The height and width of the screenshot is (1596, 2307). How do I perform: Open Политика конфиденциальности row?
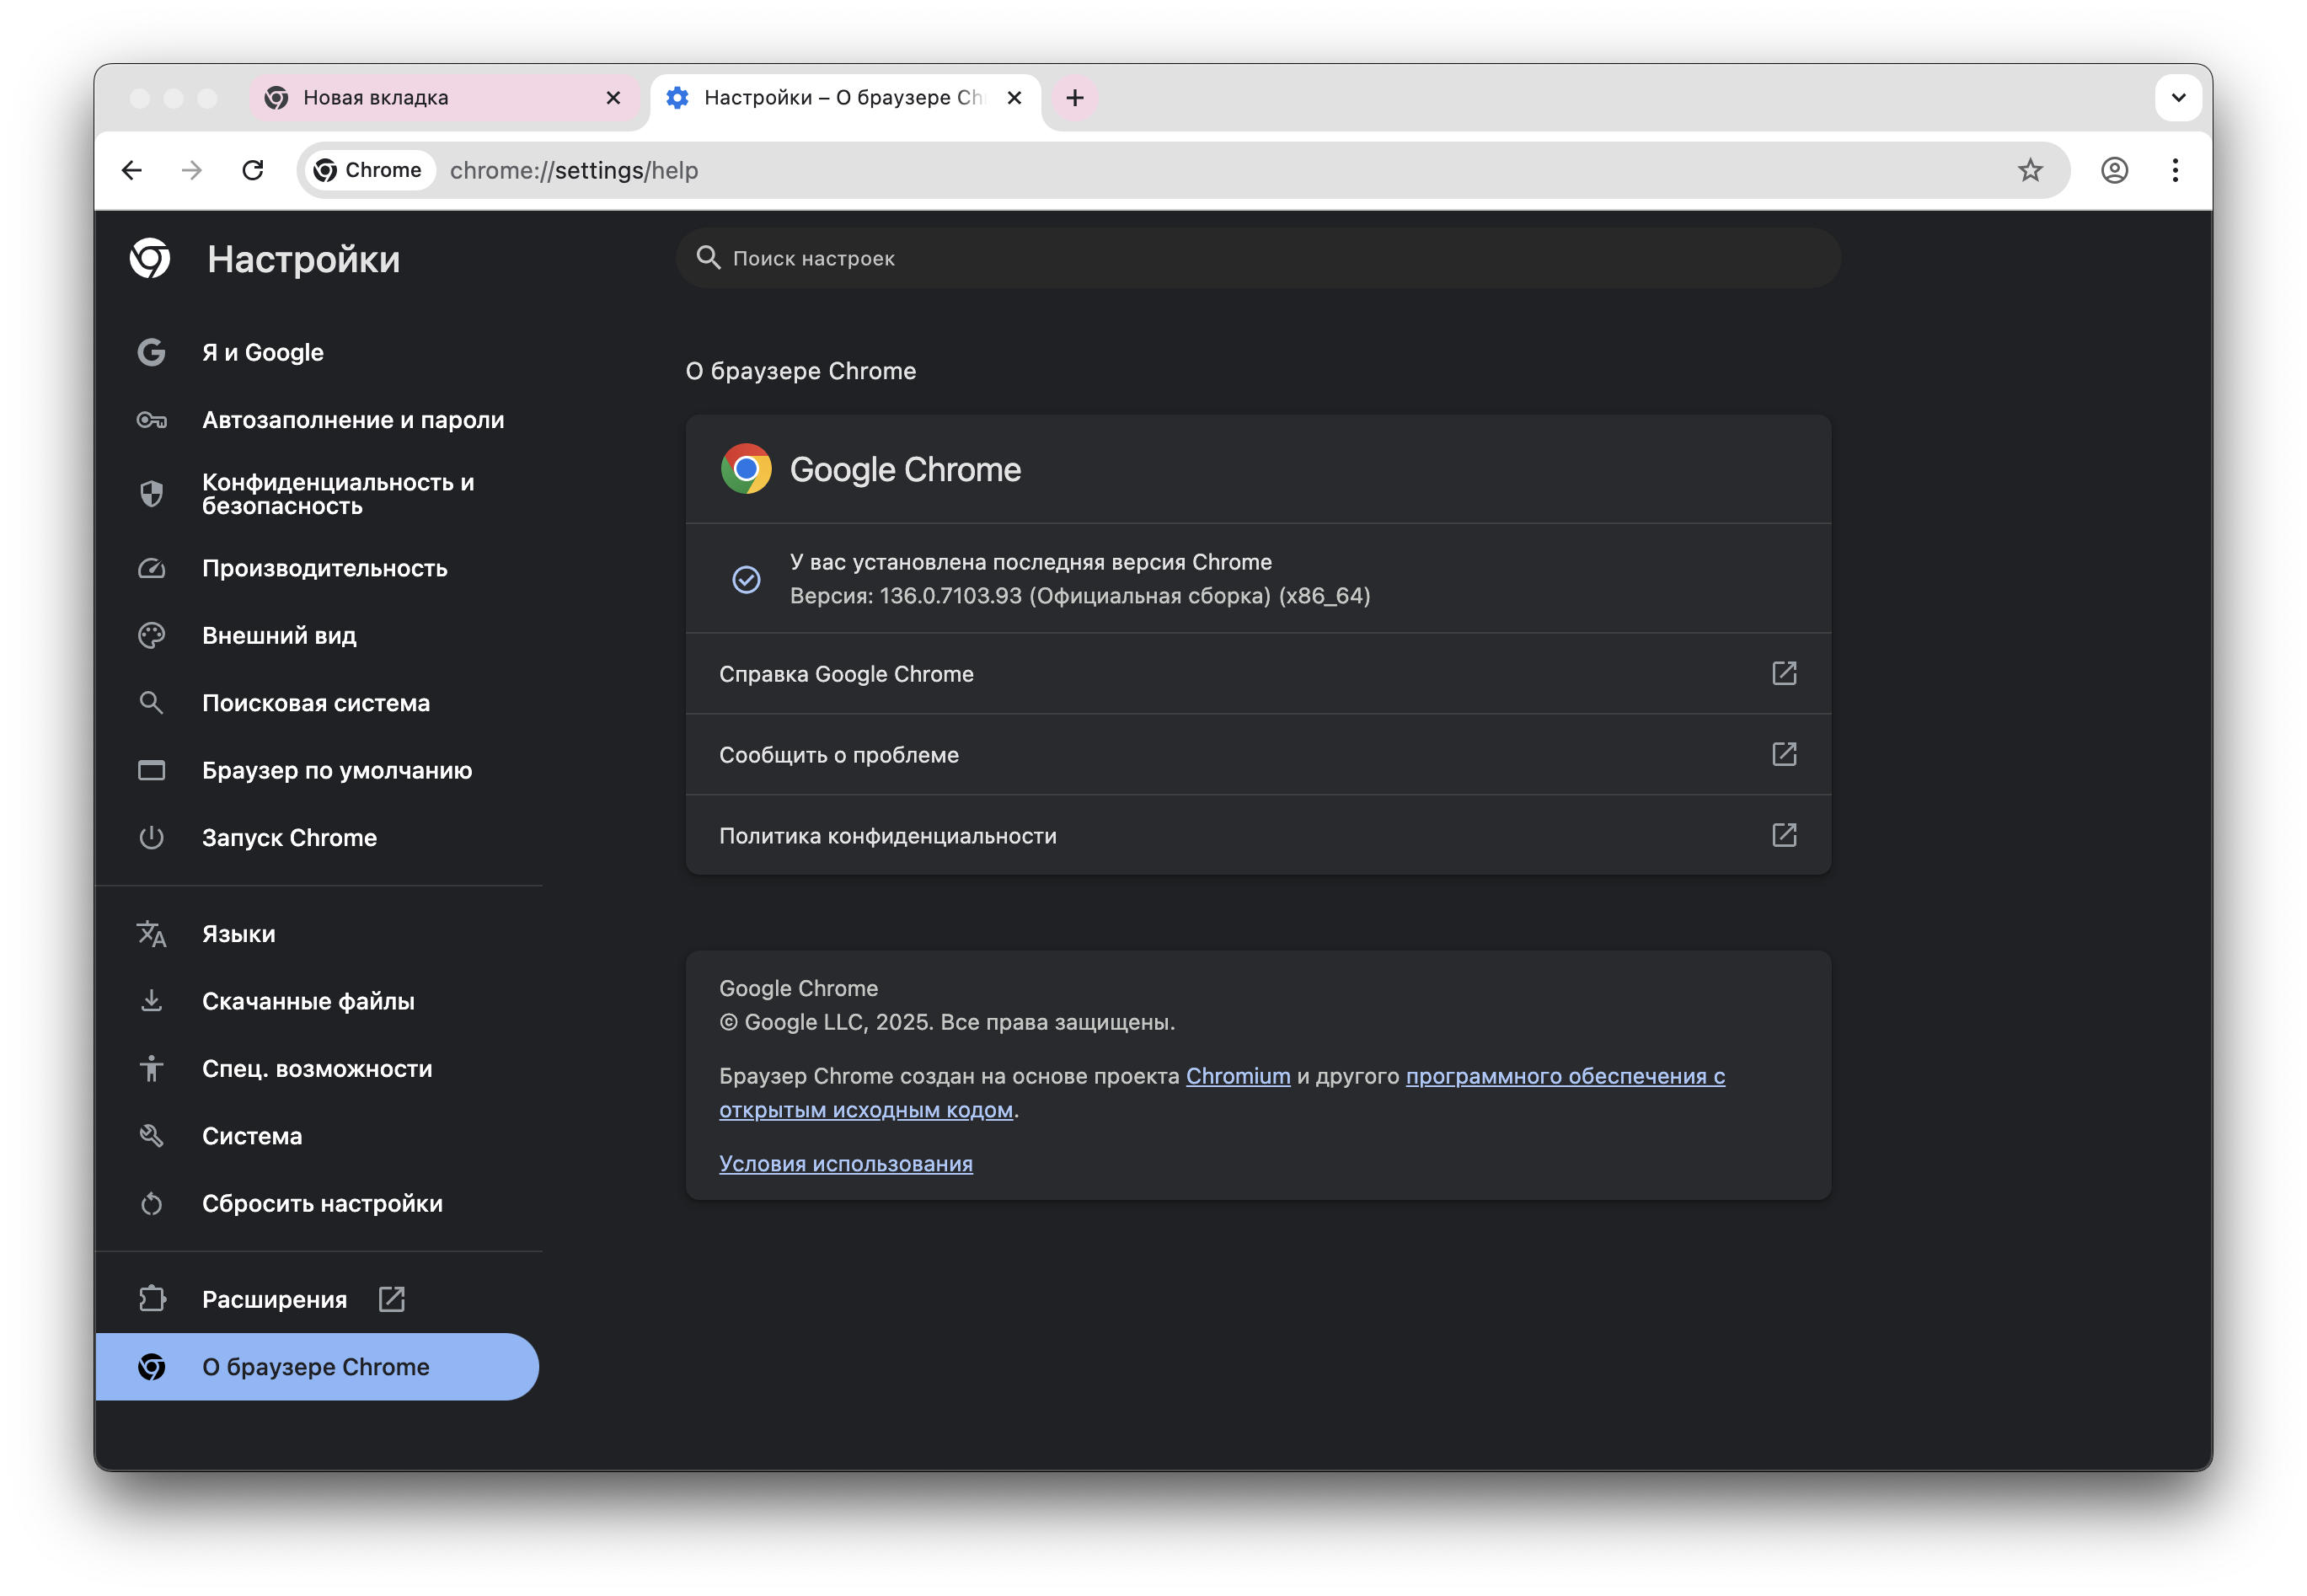(x=1258, y=836)
